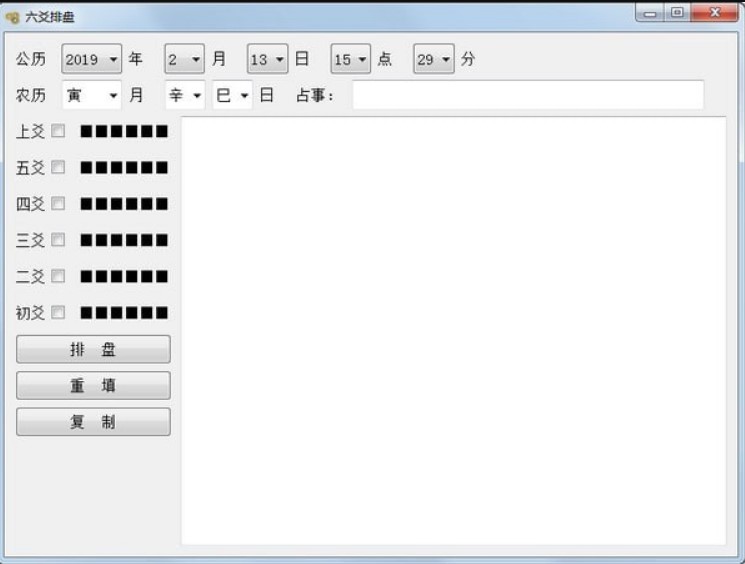This screenshot has width=745, height=564.
Task: Click the 公历 label
Action: (31, 59)
